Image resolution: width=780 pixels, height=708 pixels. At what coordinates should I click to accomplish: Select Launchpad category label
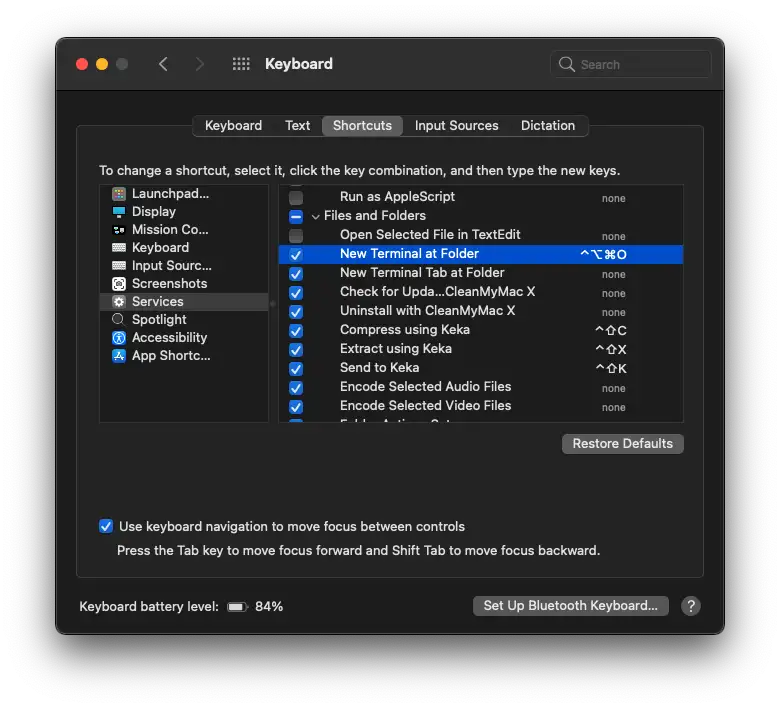click(x=170, y=194)
